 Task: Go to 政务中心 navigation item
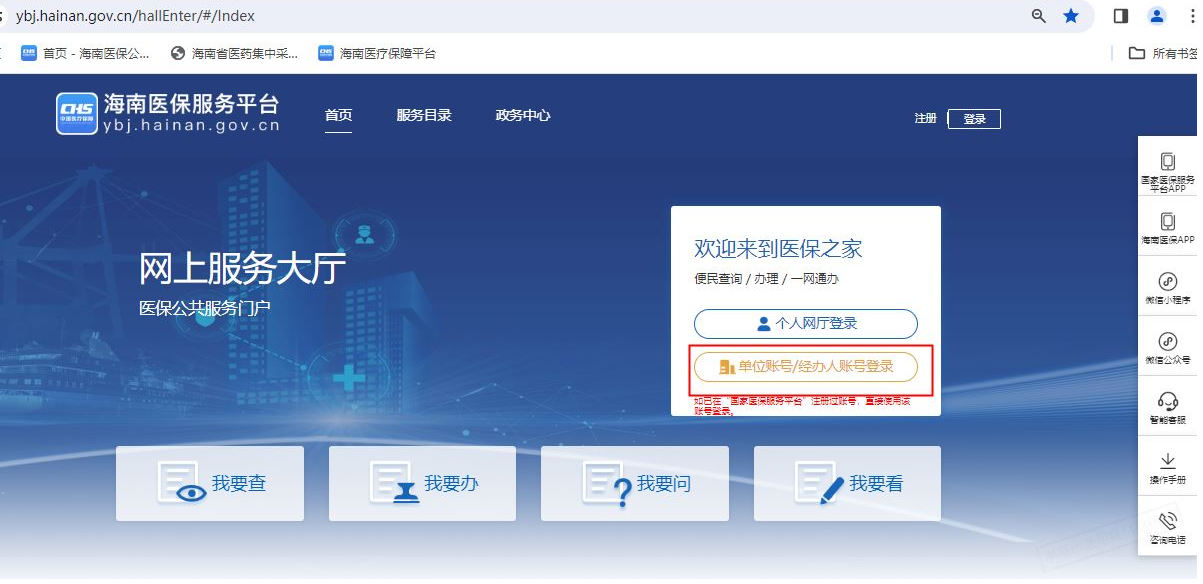point(523,116)
